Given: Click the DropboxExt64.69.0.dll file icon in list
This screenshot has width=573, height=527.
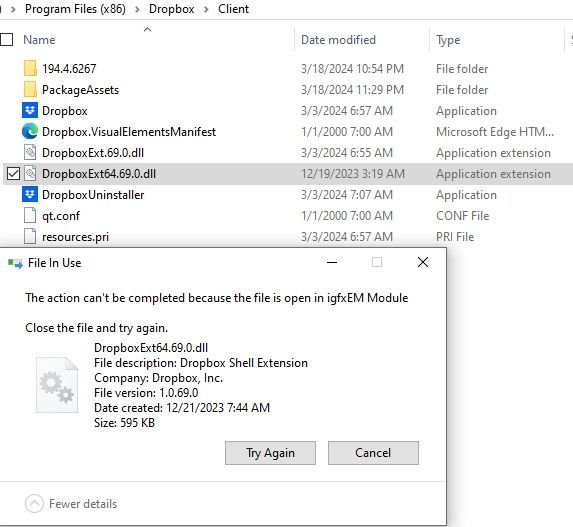Looking at the screenshot, I should point(30,174).
